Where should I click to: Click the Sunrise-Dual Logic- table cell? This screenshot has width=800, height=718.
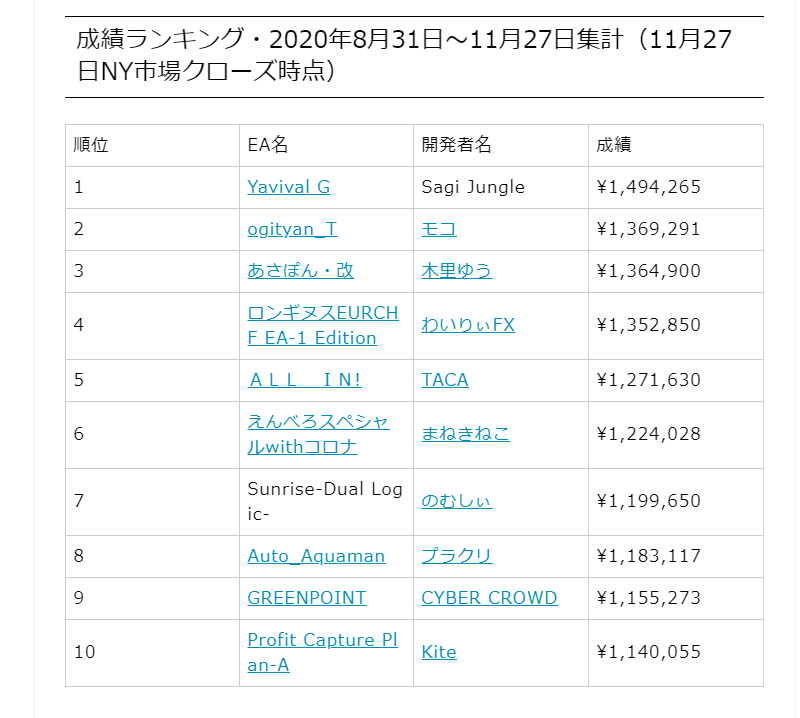325,501
